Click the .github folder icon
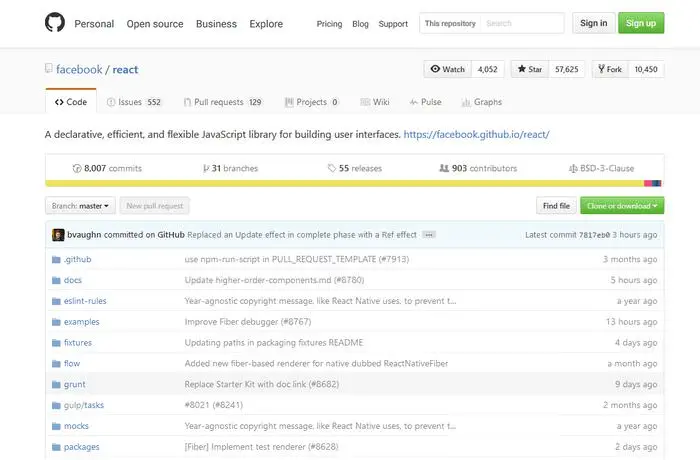Viewport: 700px width, 460px height. coord(56,259)
